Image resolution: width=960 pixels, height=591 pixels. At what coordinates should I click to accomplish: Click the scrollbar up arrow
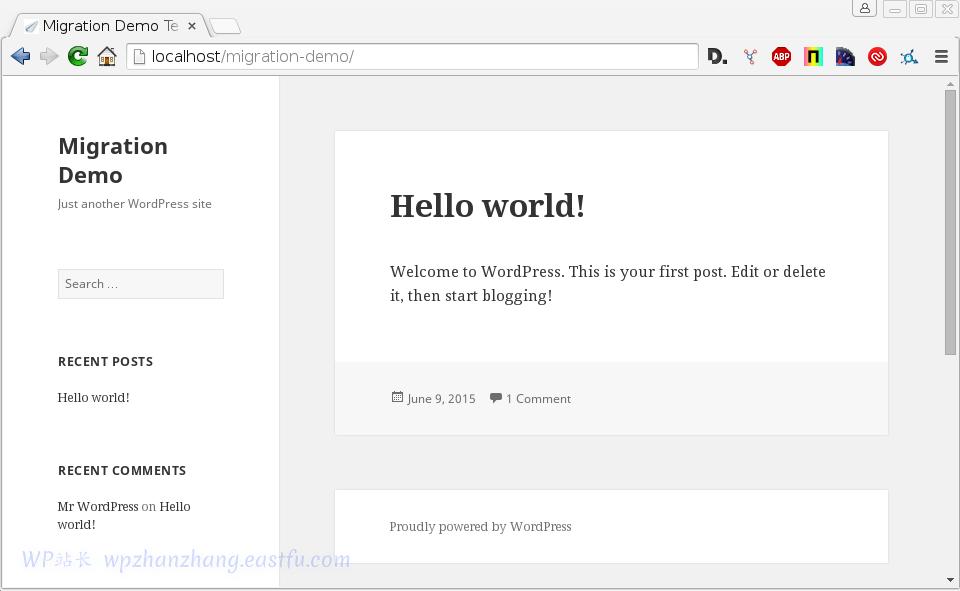[x=950, y=84]
